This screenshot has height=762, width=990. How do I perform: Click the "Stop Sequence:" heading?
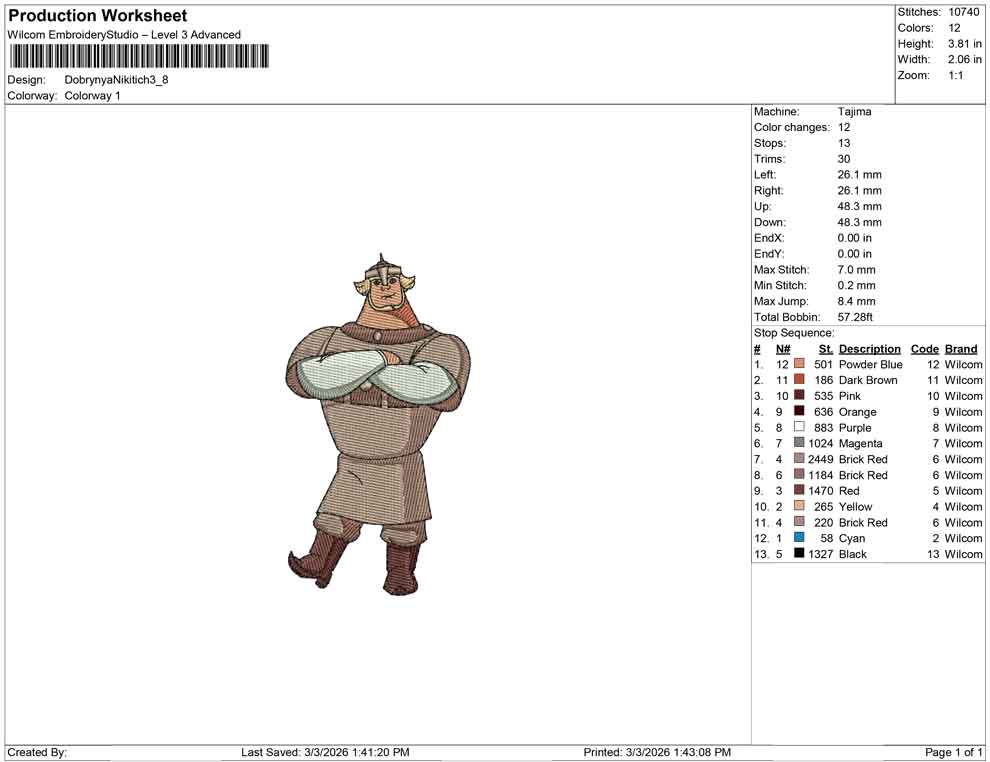tap(794, 333)
